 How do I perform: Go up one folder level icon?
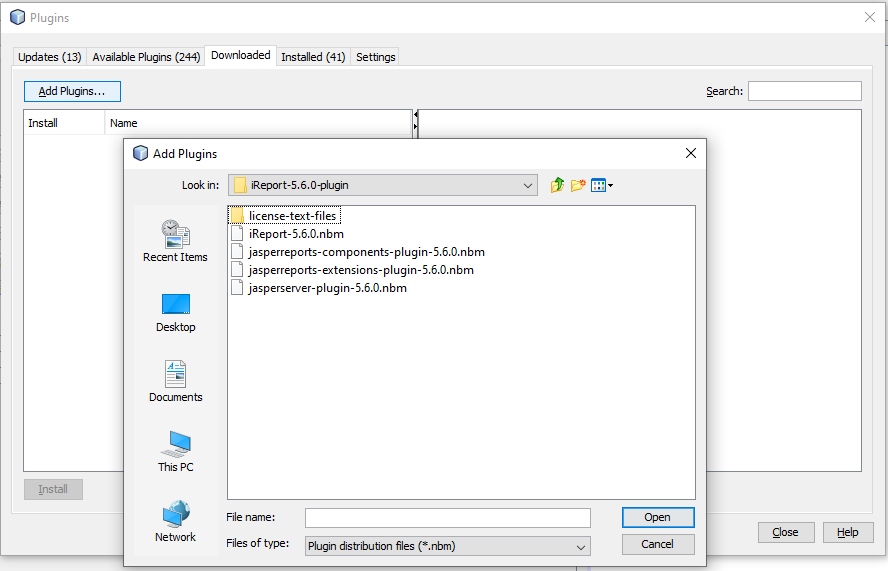click(x=557, y=185)
